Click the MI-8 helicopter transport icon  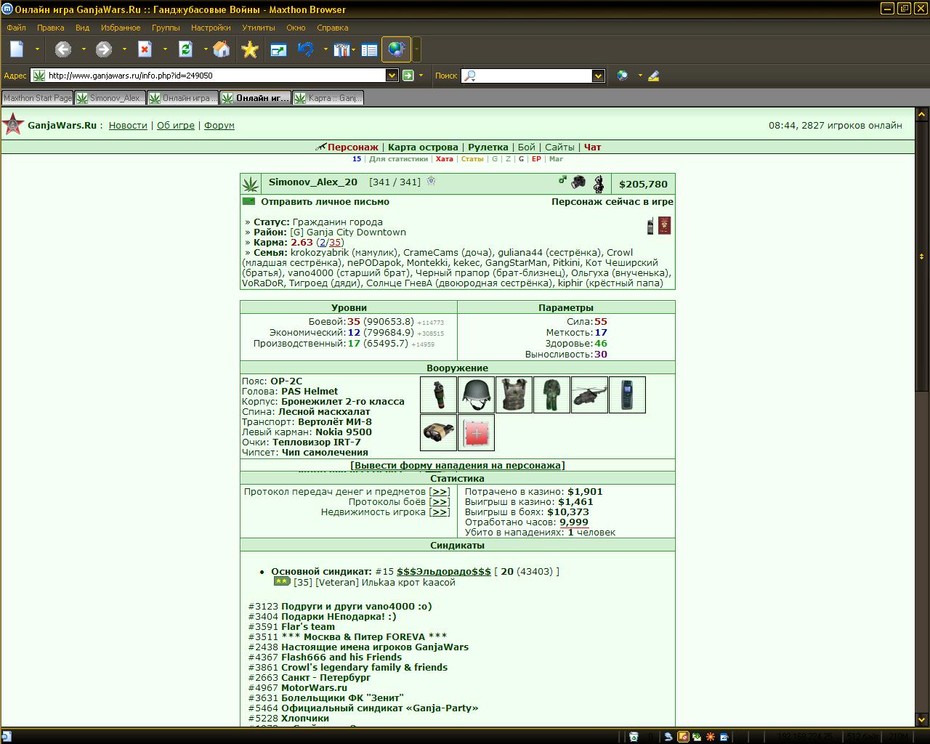click(589, 395)
